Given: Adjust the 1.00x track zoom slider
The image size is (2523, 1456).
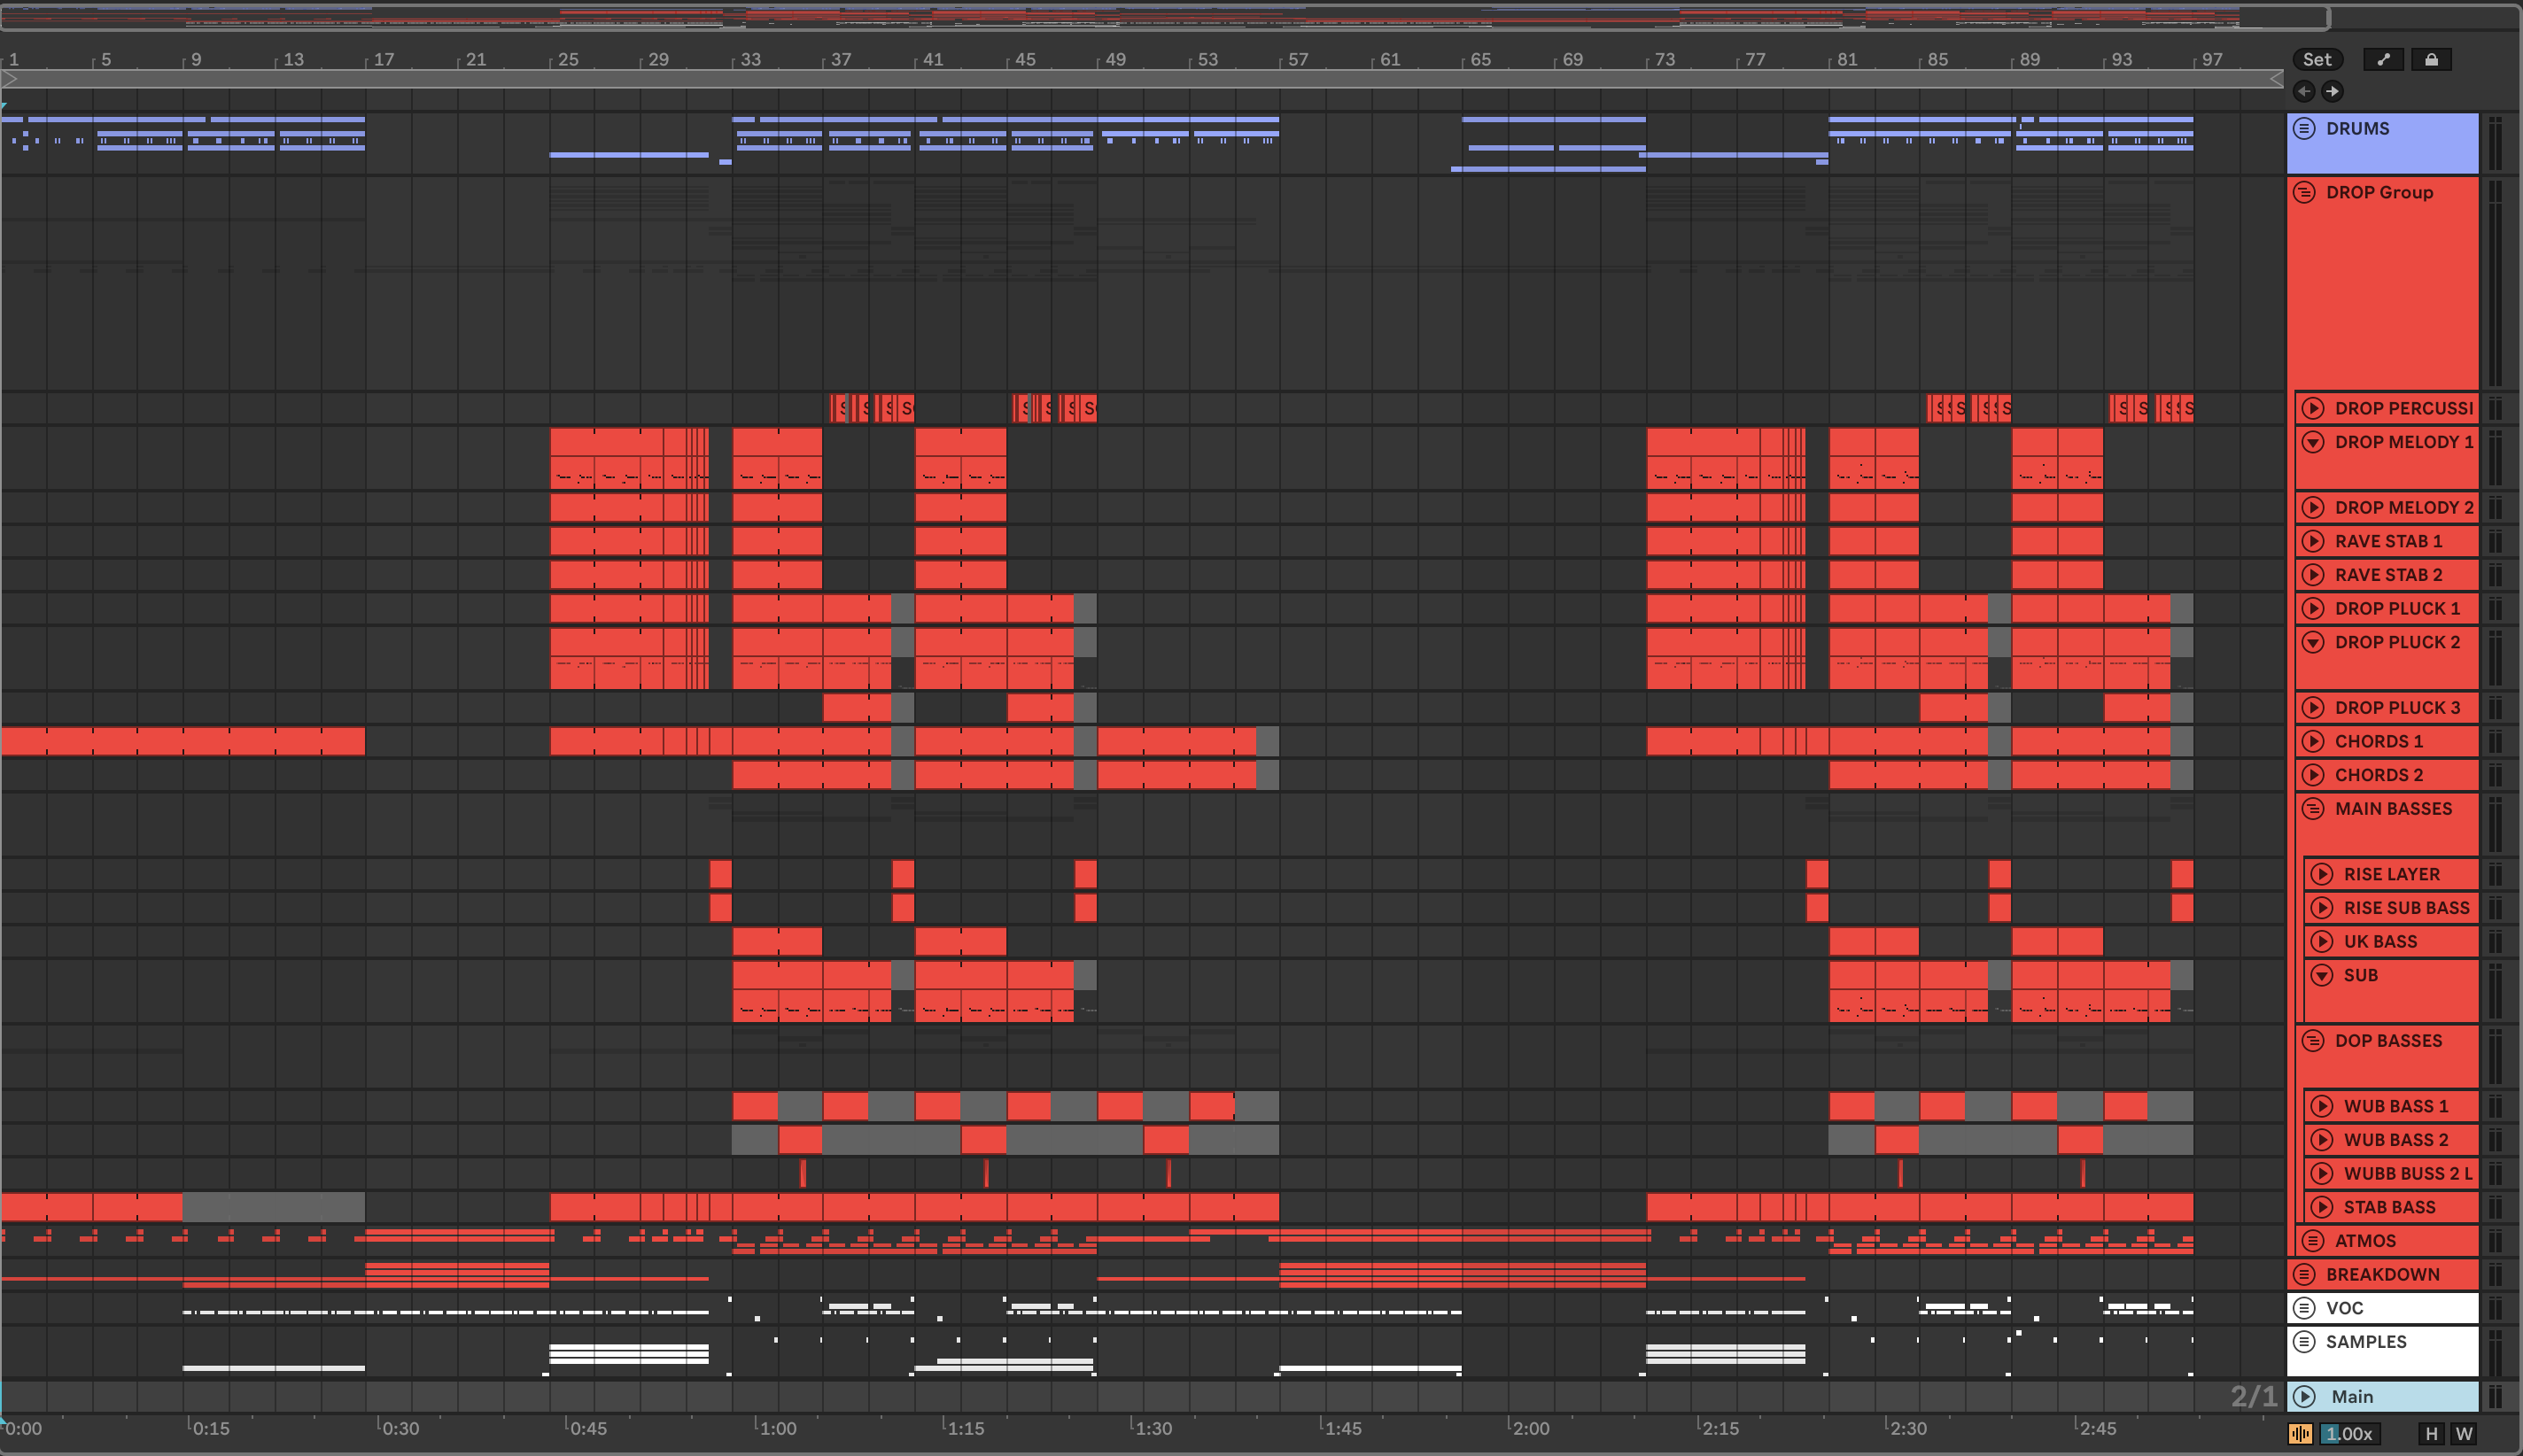Looking at the screenshot, I should [2349, 1434].
